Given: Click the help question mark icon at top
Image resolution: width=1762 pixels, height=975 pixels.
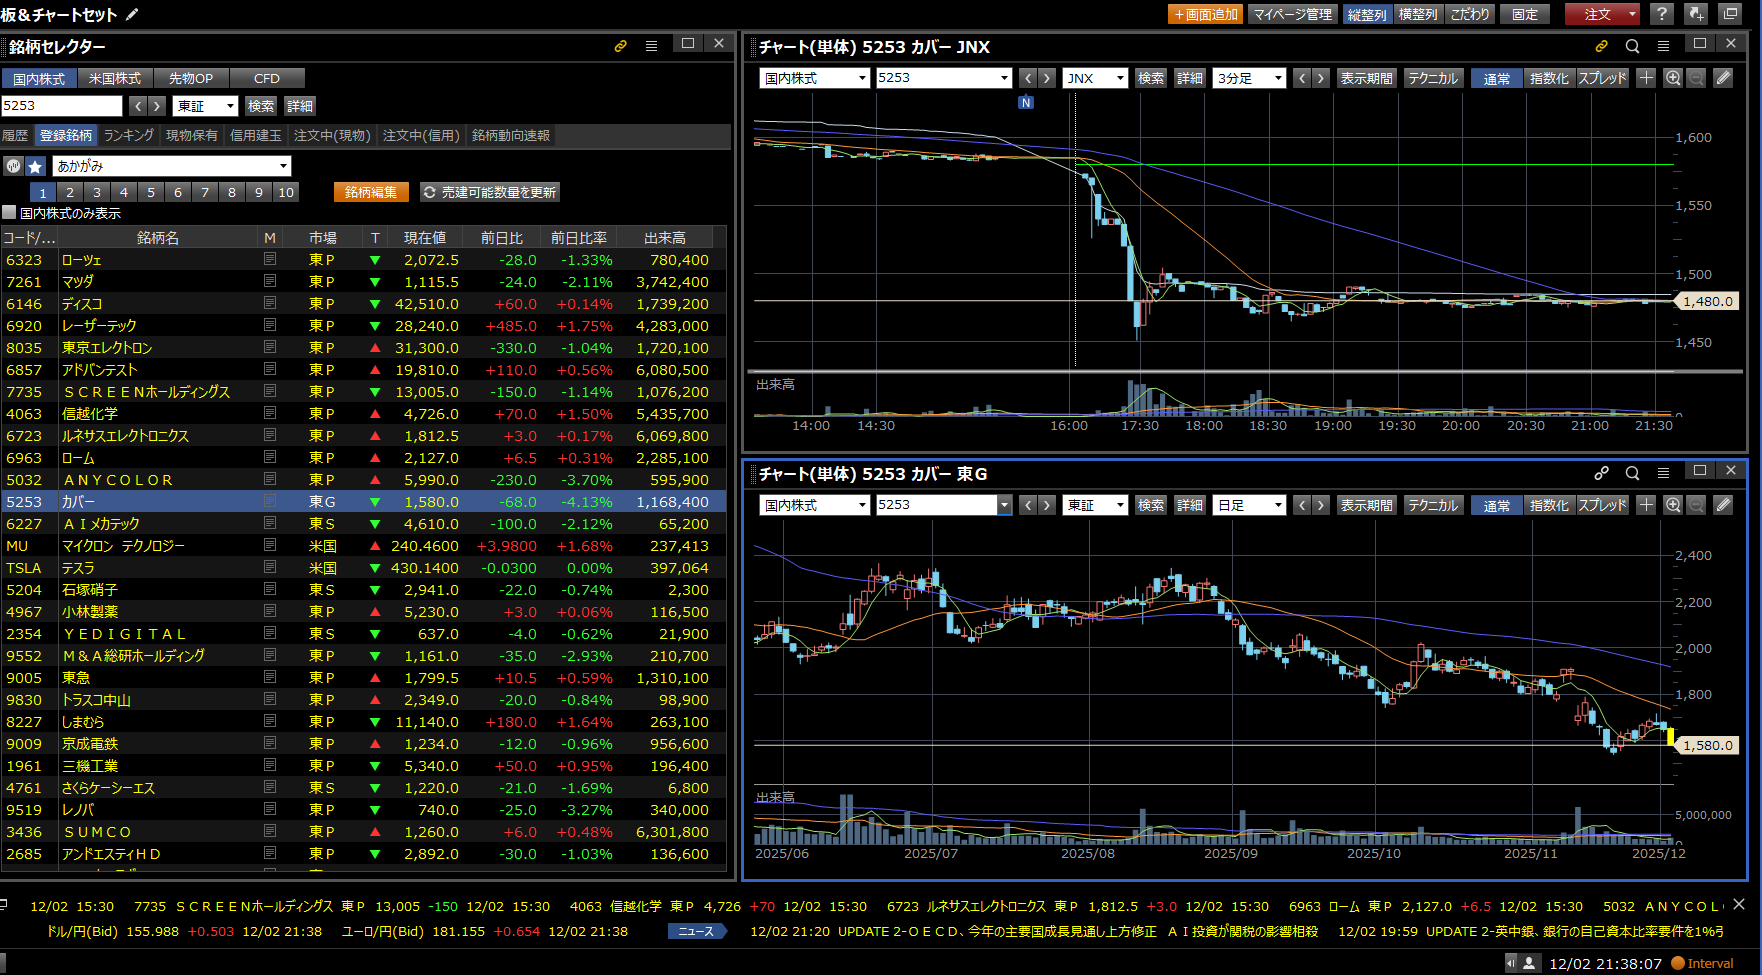Looking at the screenshot, I should 1661,14.
